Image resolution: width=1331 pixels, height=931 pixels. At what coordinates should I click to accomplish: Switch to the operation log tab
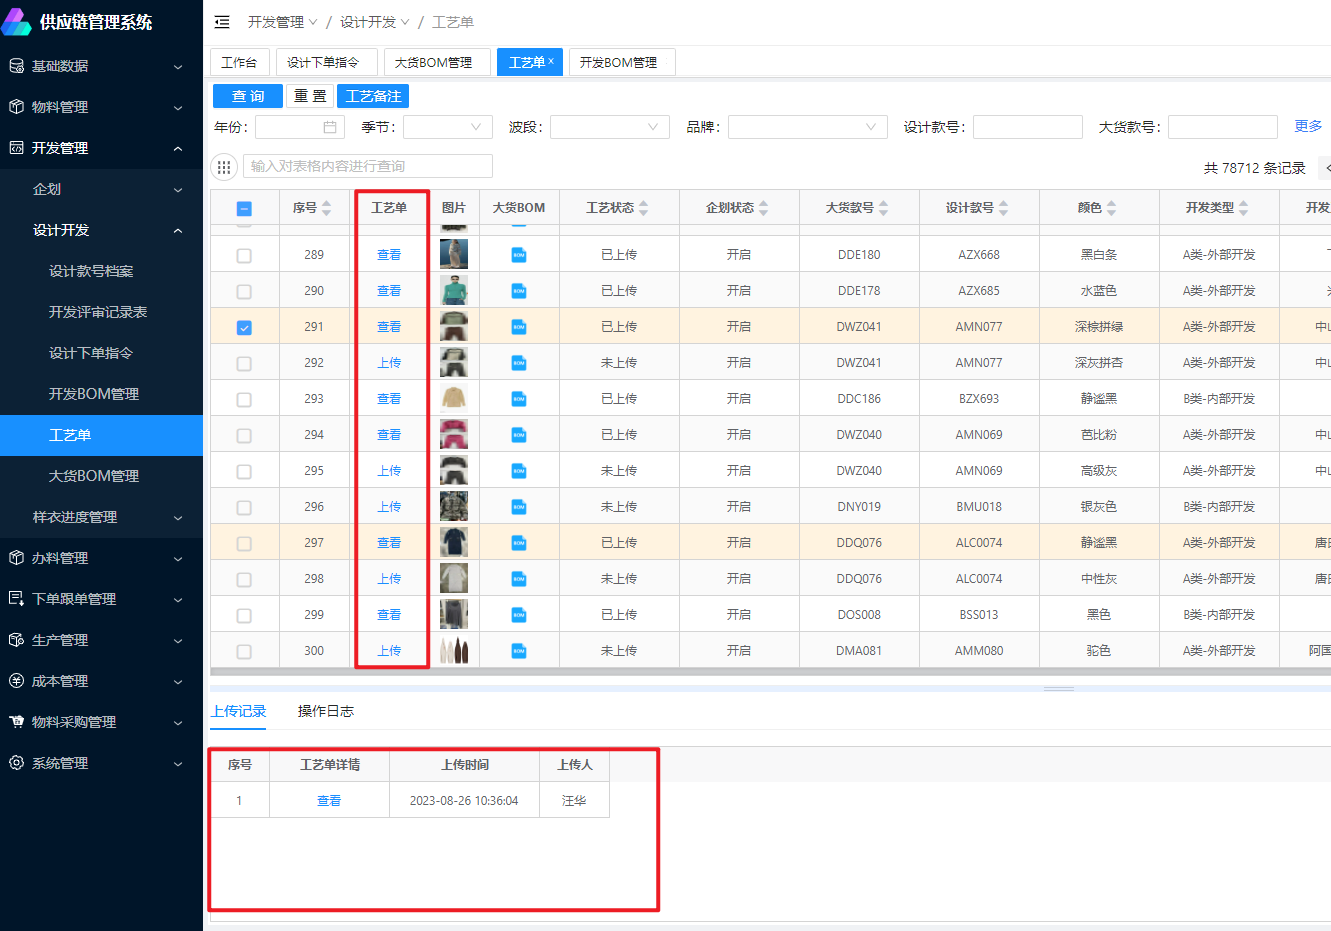click(326, 711)
